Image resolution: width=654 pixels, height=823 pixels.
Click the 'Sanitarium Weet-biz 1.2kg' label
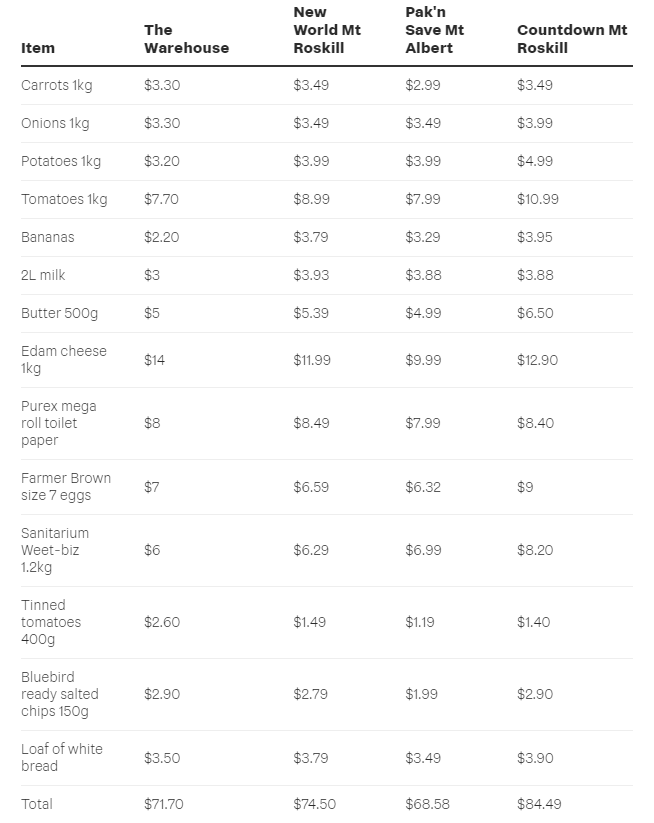(55, 550)
